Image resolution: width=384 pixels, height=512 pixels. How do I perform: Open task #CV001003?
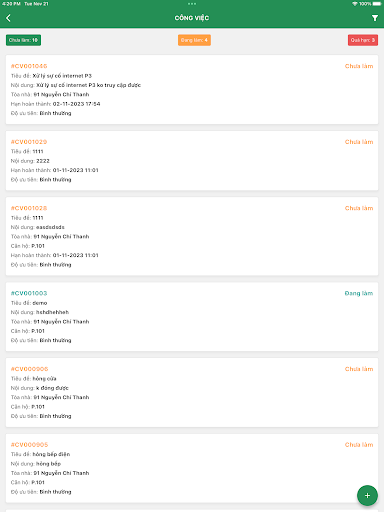pyautogui.click(x=192, y=317)
